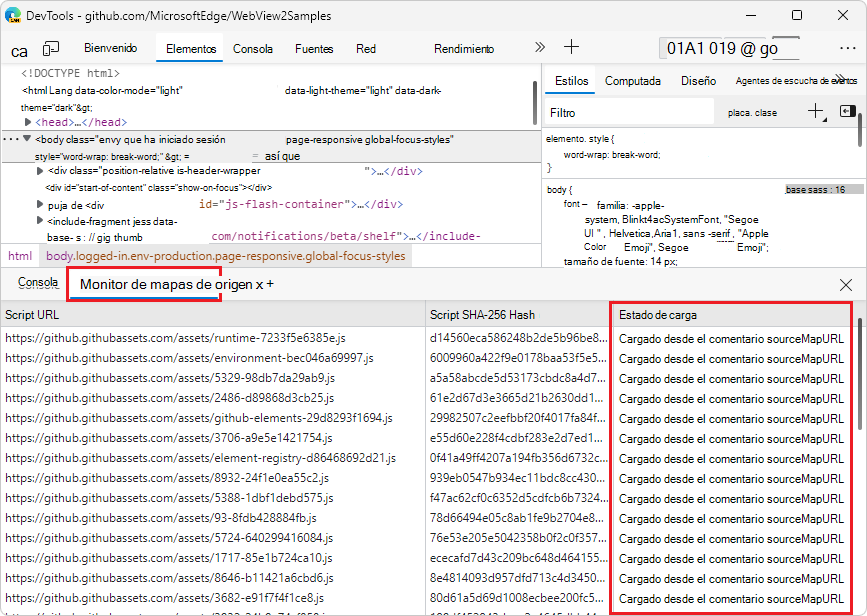Viewport: 867px width, 616px height.
Task: Sort by Script URL column header
Action: [213, 315]
